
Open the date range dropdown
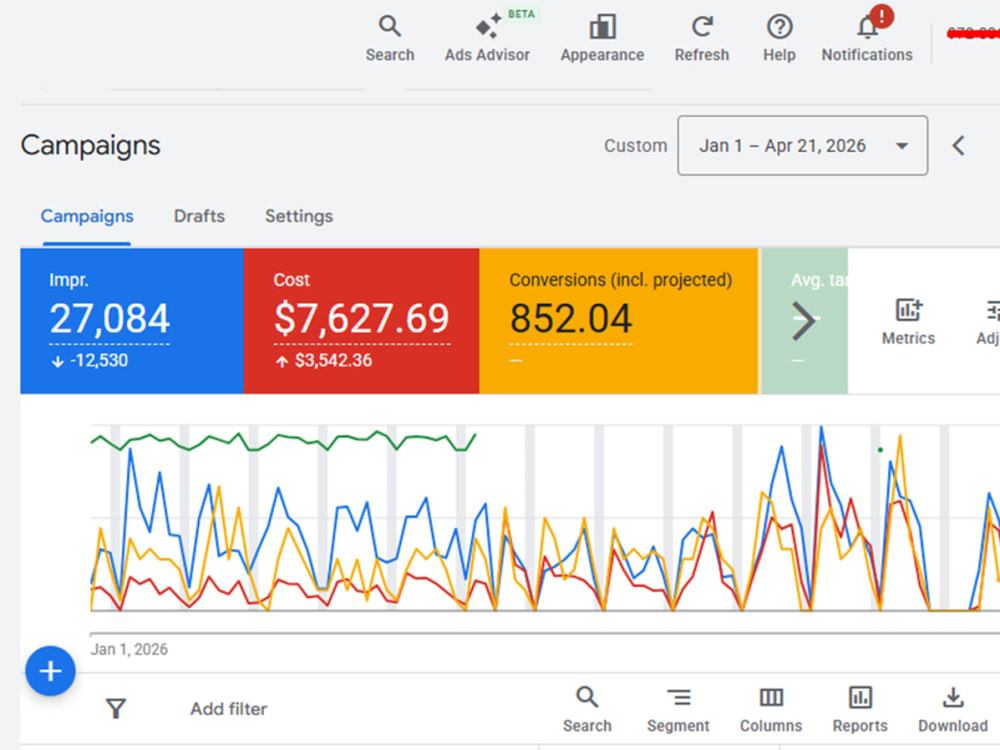point(802,145)
